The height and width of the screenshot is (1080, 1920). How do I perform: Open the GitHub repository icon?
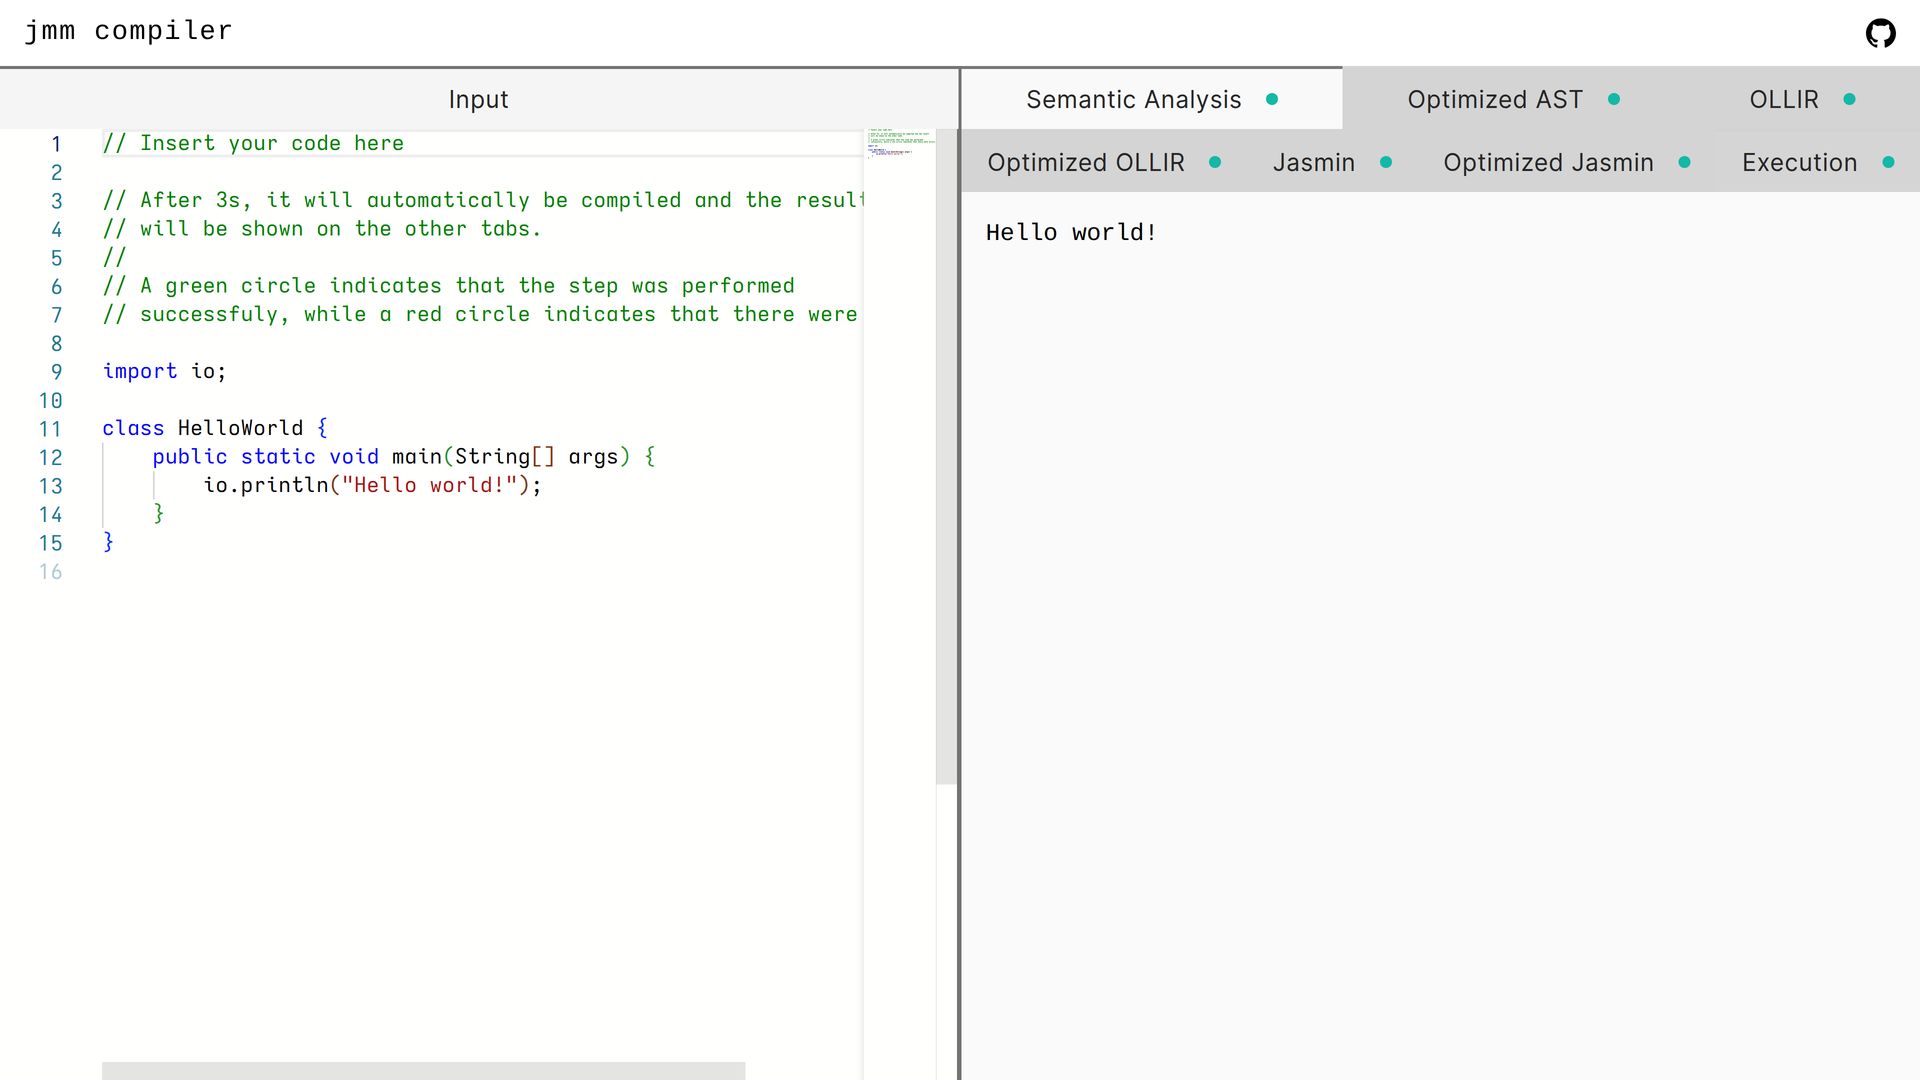(1880, 33)
